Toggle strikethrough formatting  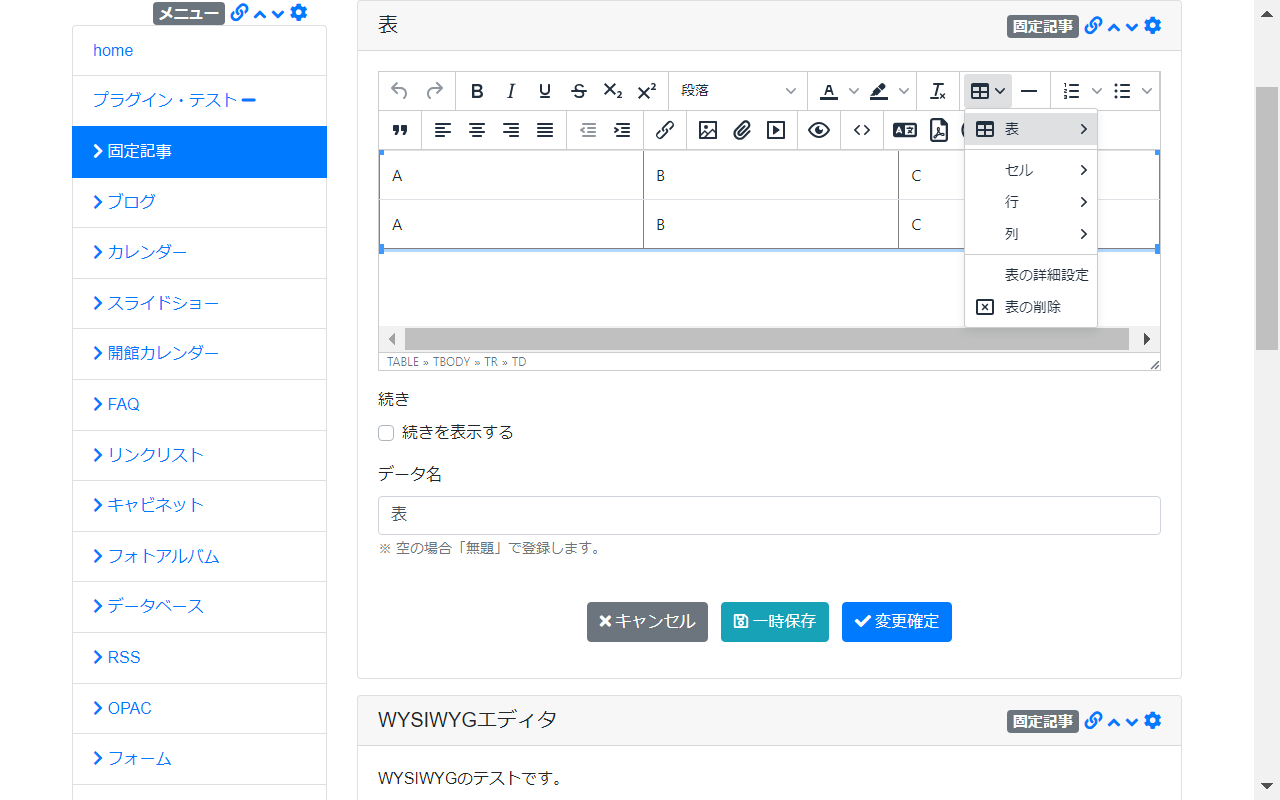[579, 91]
